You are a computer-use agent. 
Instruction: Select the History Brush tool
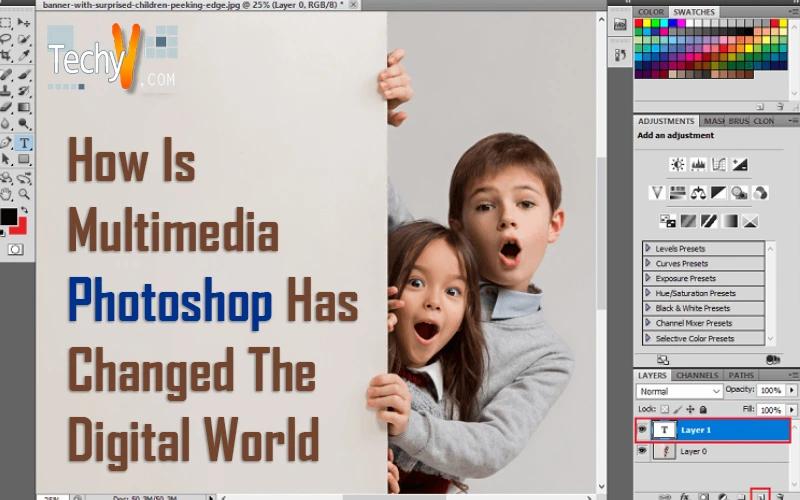click(x=23, y=91)
